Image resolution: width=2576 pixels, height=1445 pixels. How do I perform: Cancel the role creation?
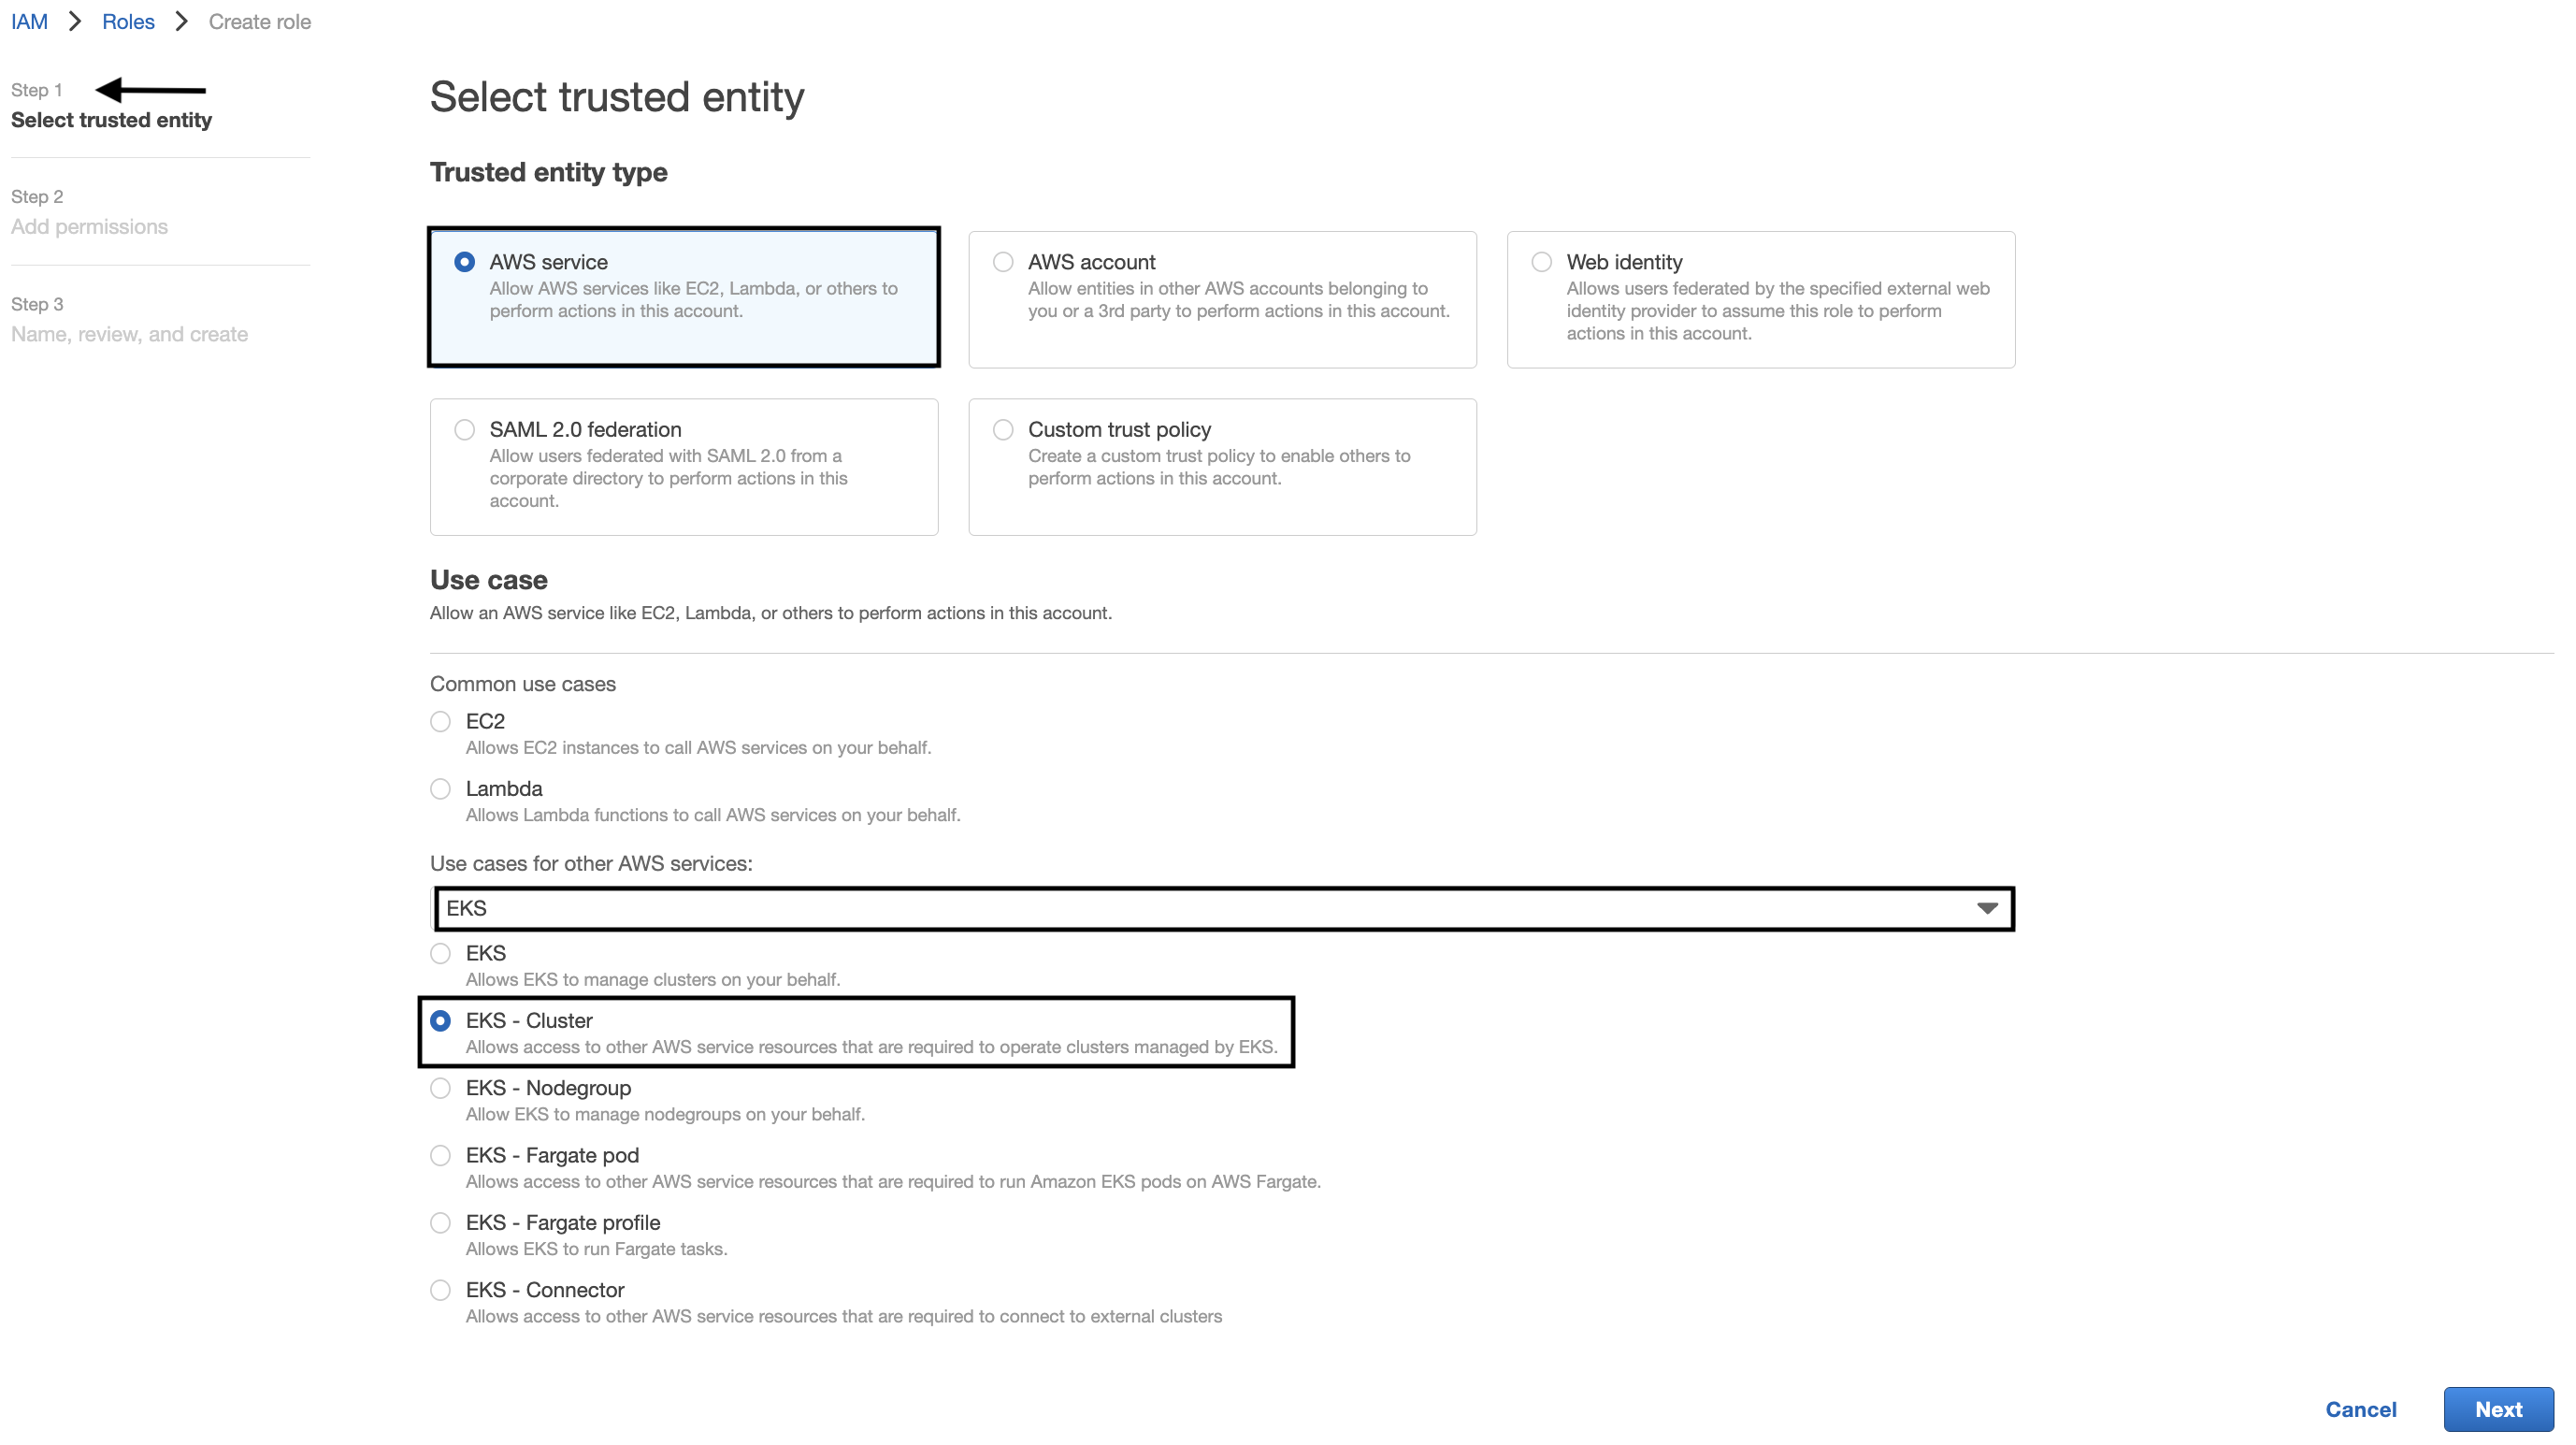2360,1409
